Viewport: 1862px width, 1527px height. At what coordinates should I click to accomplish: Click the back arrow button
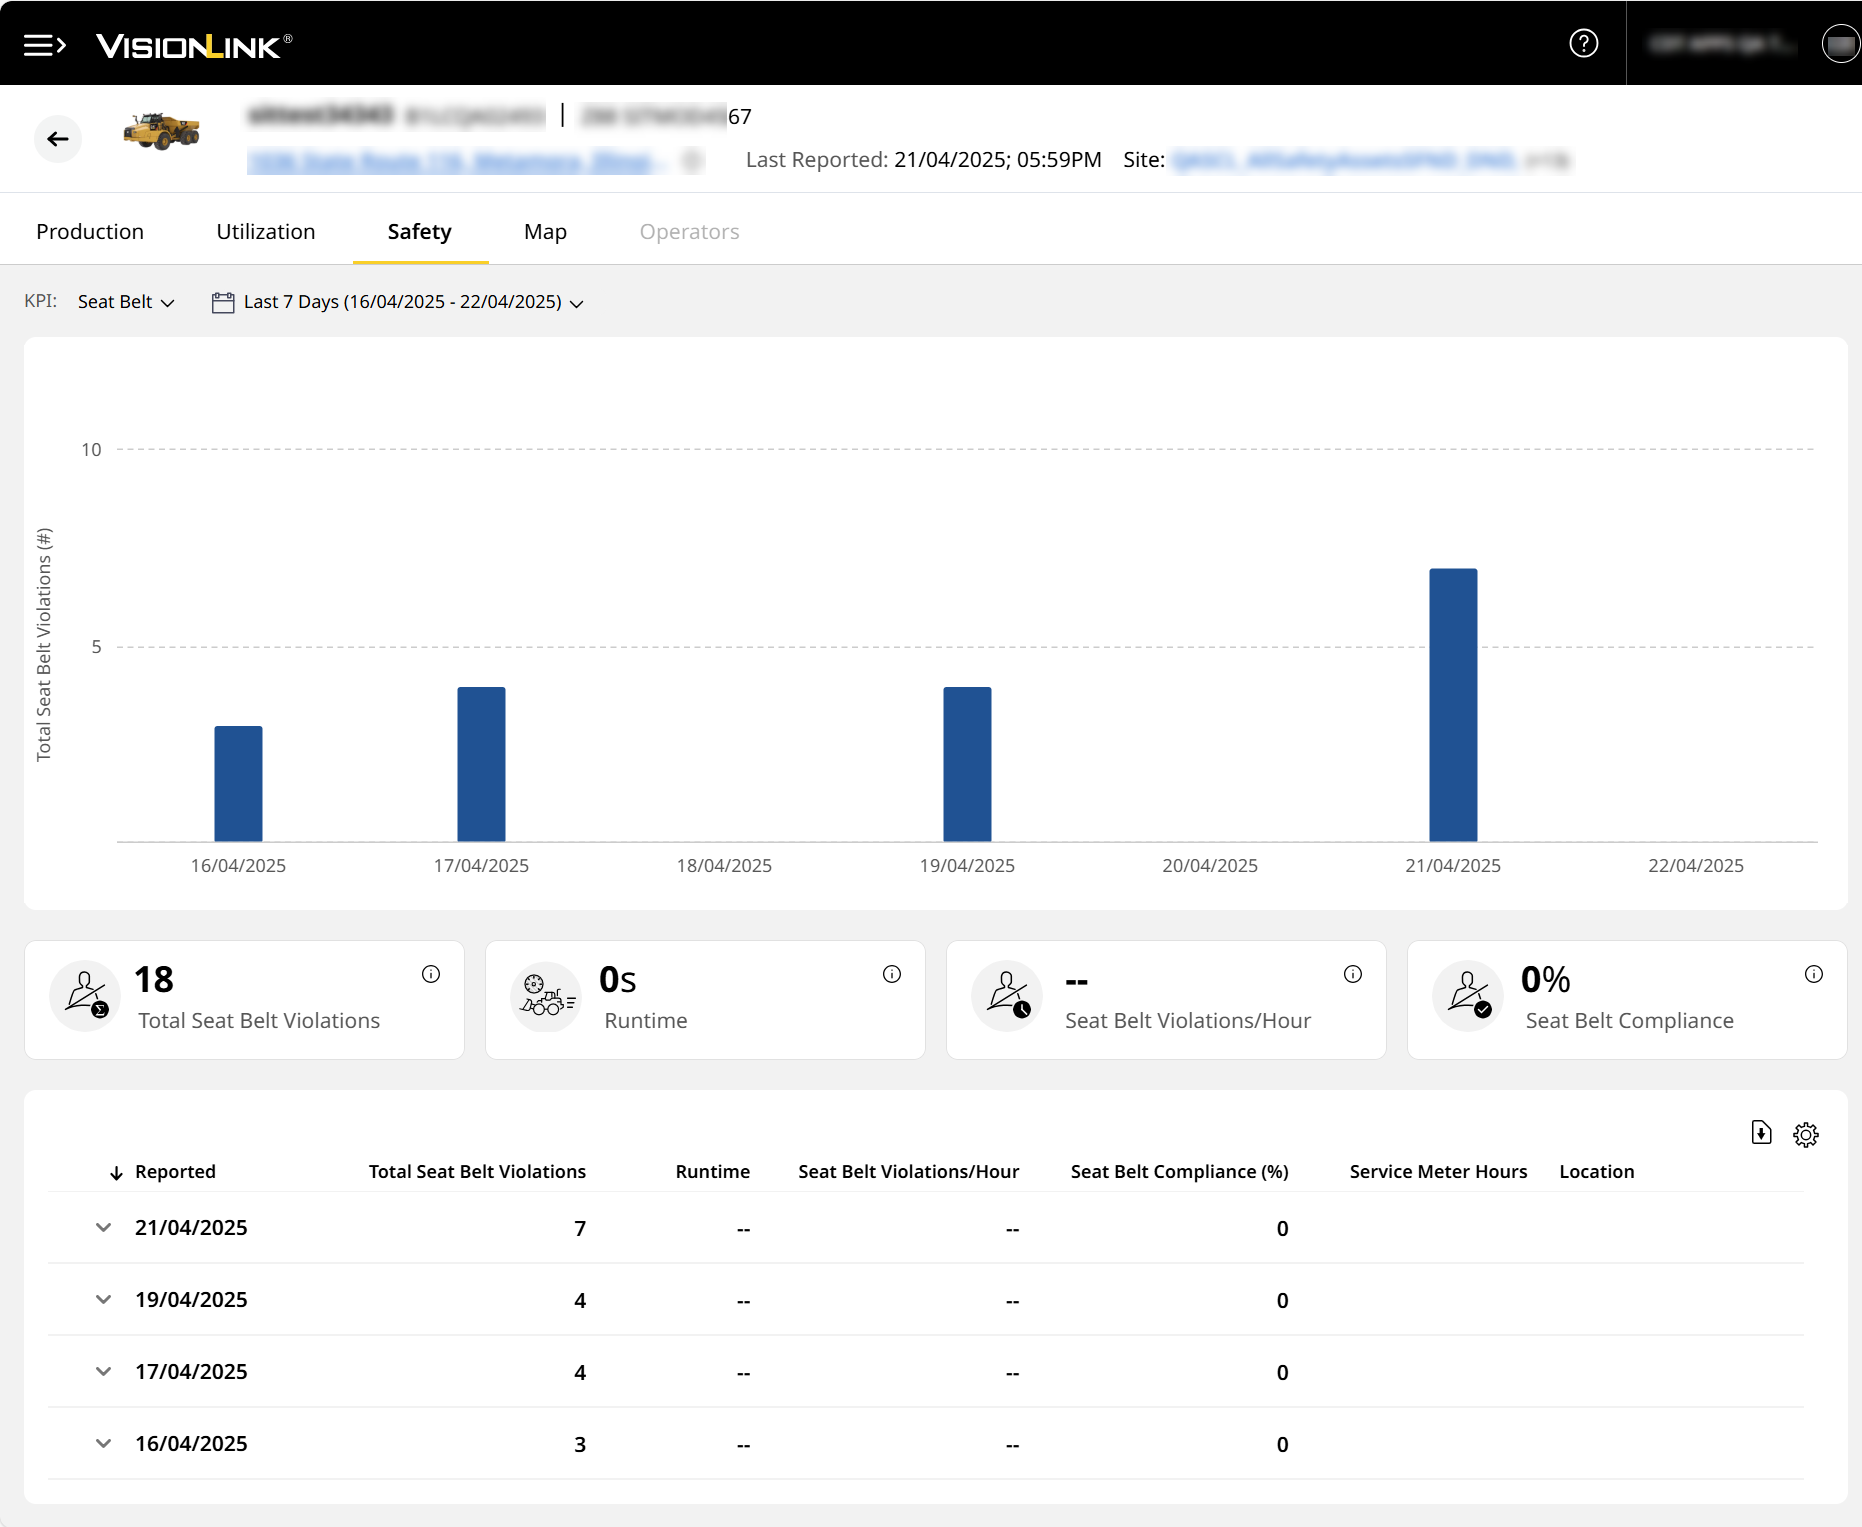[x=58, y=139]
